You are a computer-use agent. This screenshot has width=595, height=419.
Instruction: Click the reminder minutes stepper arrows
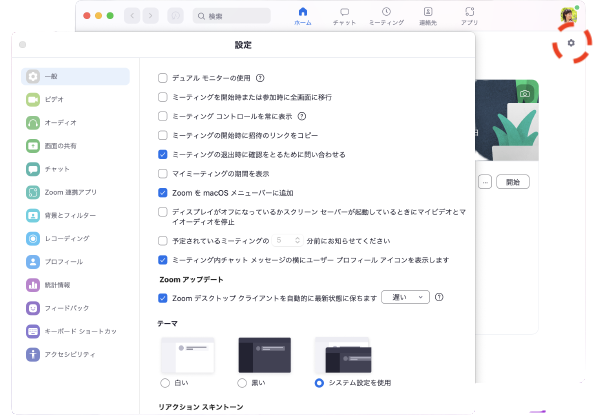(x=297, y=240)
